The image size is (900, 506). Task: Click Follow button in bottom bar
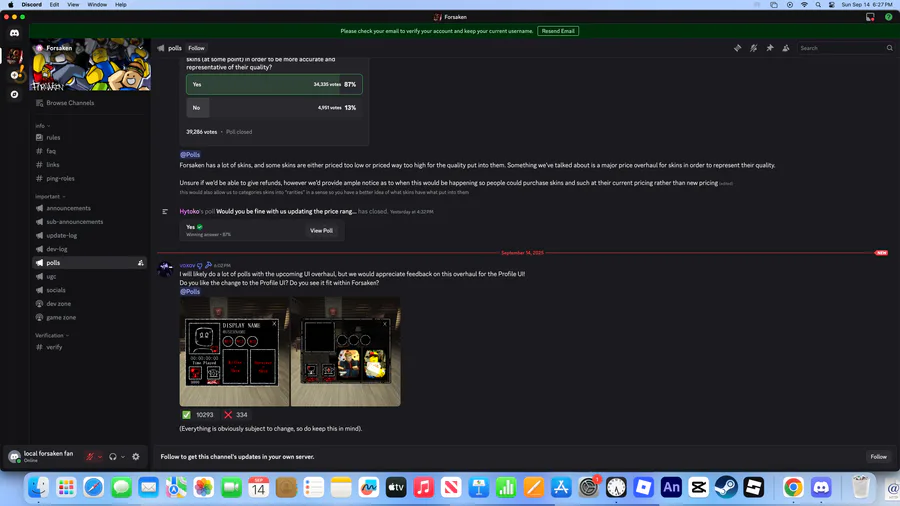(x=878, y=457)
